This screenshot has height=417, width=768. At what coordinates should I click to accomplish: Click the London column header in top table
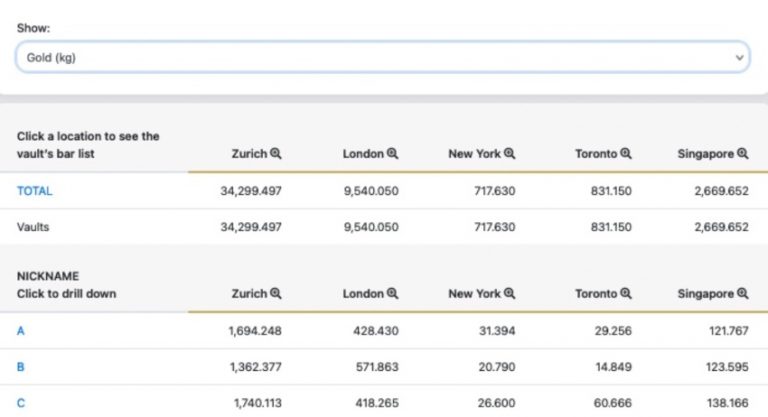(363, 154)
